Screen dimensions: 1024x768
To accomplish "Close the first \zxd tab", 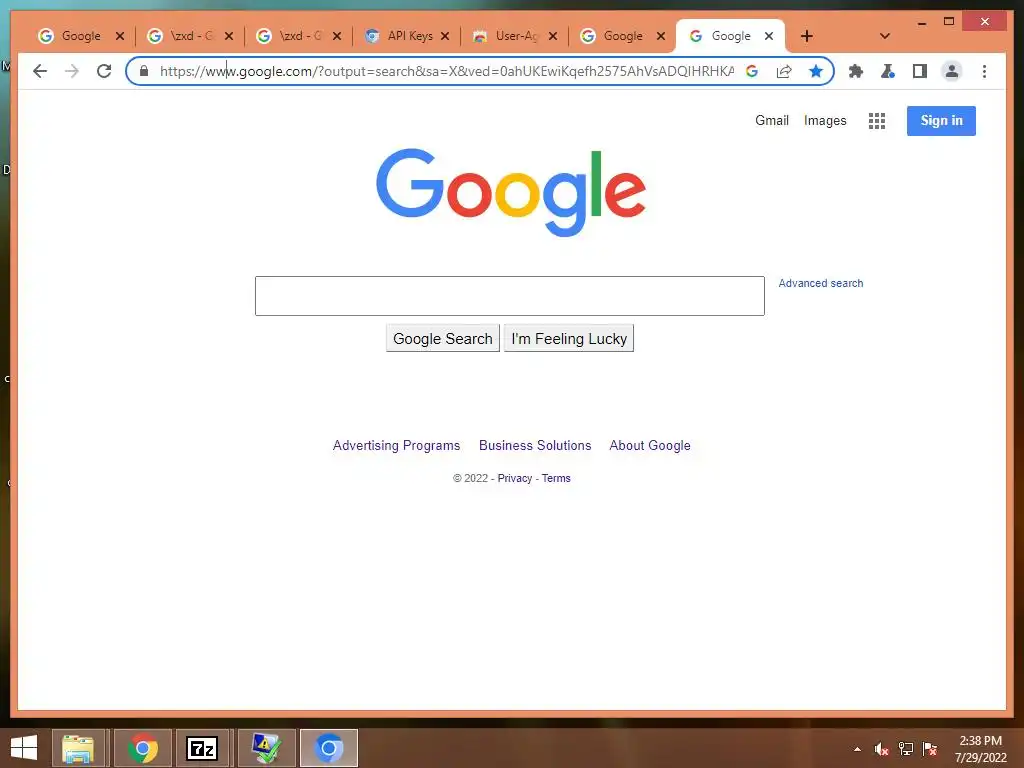I will tap(229, 36).
